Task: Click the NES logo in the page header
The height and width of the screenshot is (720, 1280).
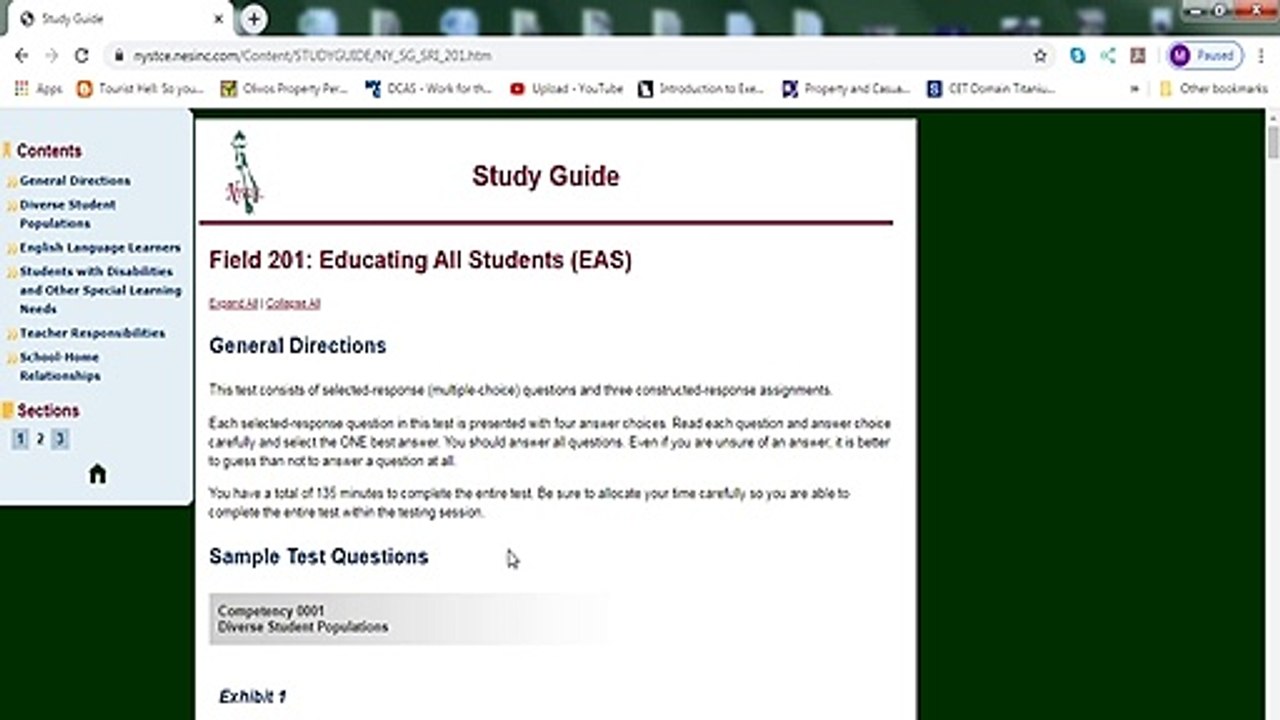Action: pos(242,171)
